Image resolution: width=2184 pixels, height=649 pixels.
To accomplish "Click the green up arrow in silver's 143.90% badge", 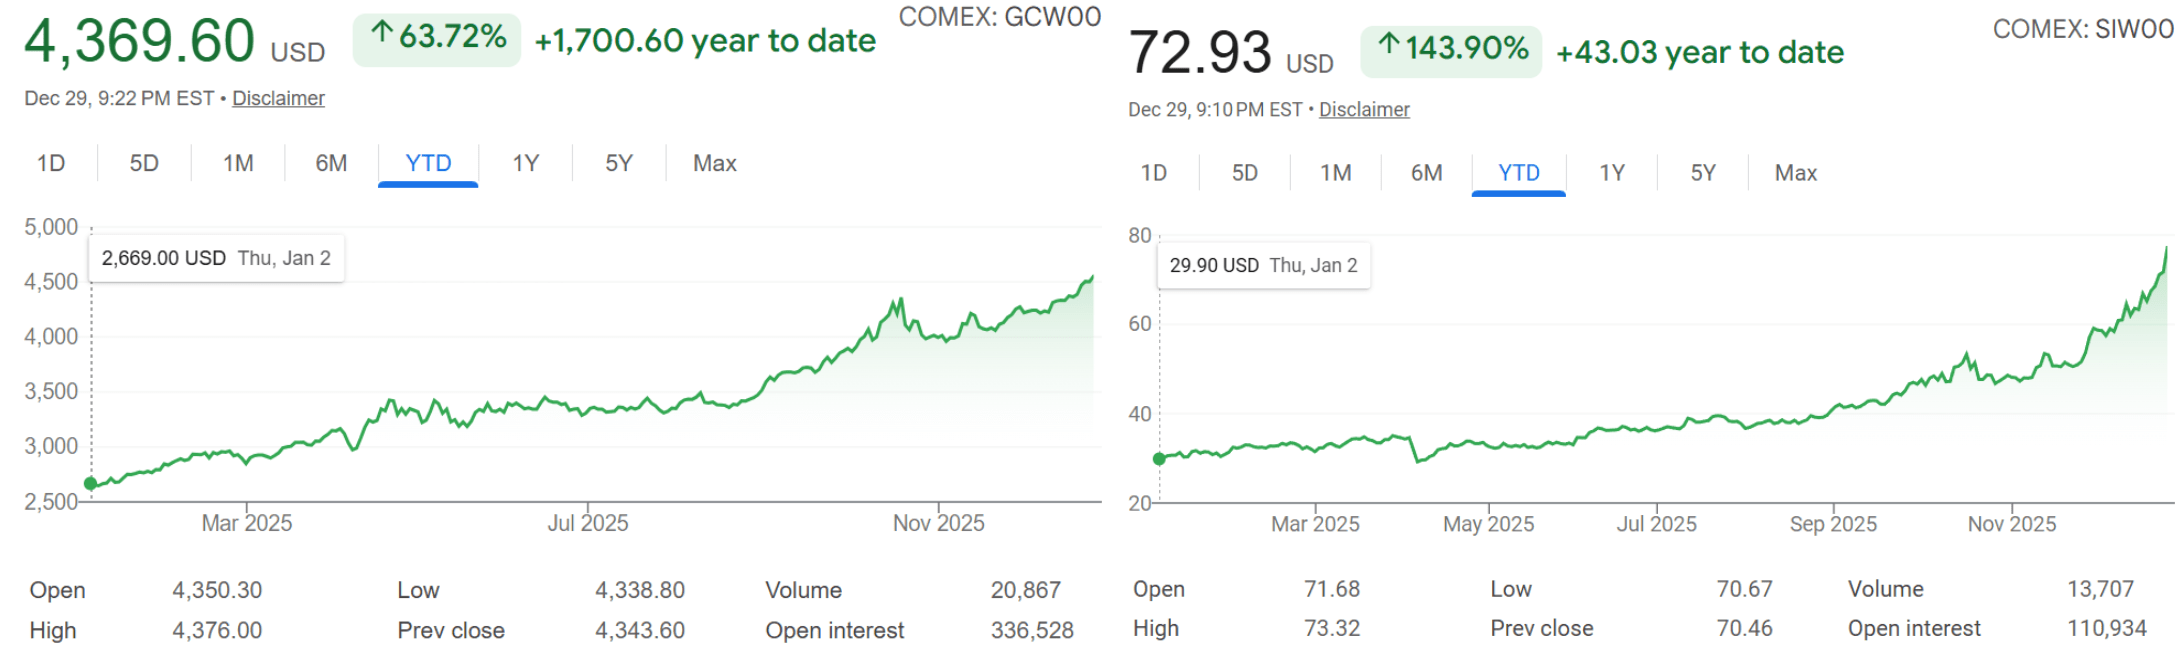I will pos(1388,45).
